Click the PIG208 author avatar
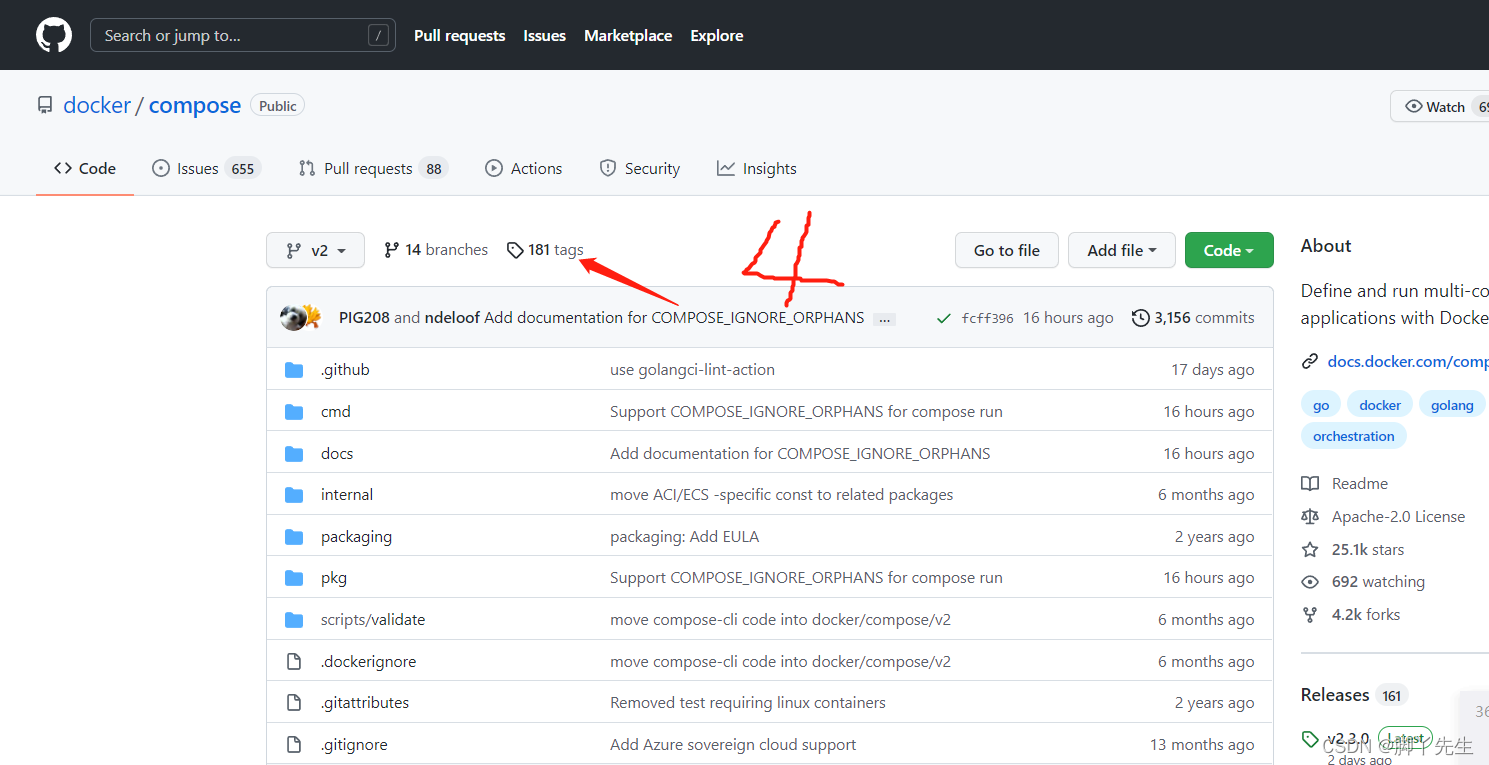1489x765 pixels. click(293, 318)
